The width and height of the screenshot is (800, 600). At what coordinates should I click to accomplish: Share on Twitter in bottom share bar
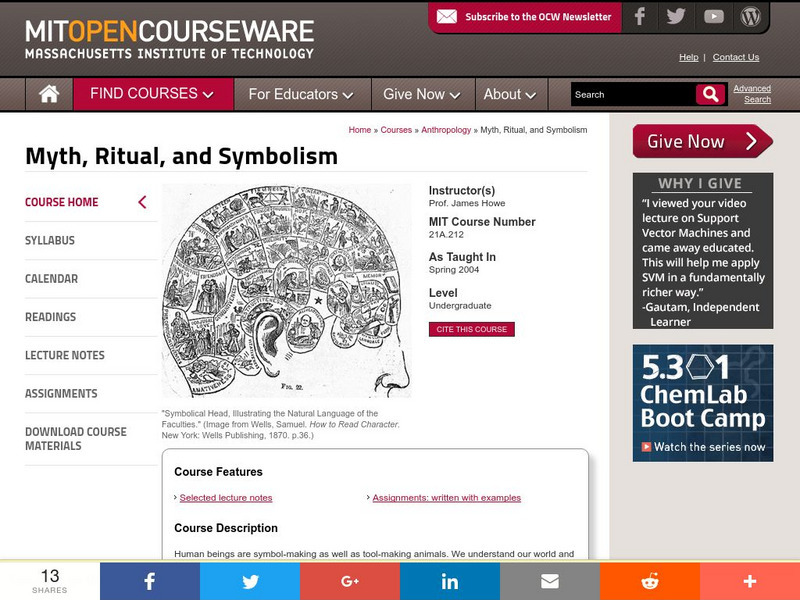pos(249,581)
